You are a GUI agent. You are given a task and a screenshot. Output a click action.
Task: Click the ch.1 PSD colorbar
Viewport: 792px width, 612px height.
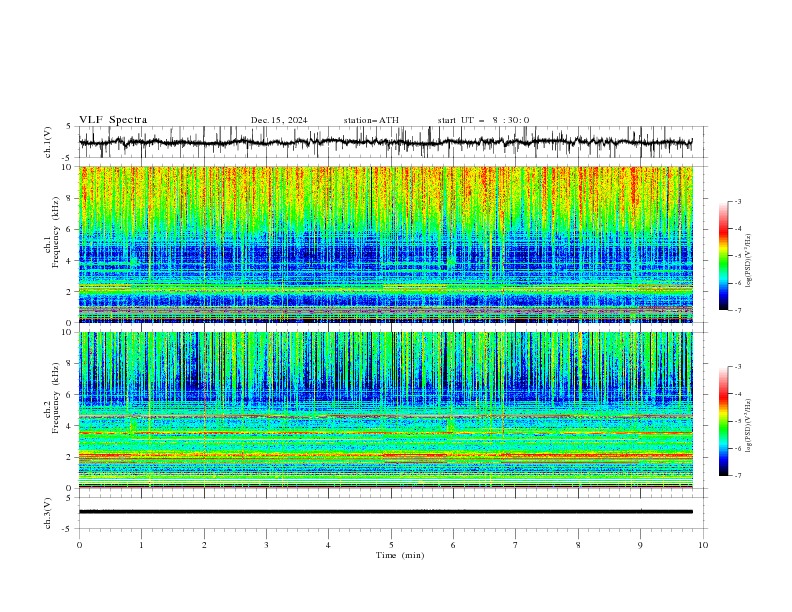(723, 255)
